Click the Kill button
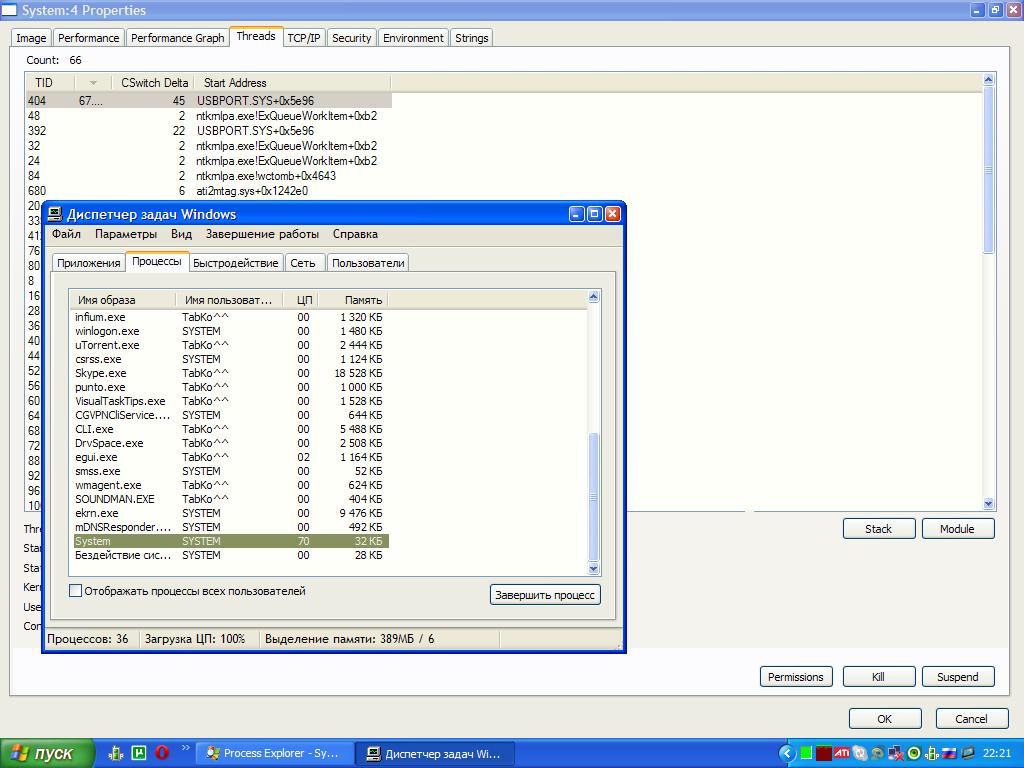The width and height of the screenshot is (1024, 768). tap(878, 677)
